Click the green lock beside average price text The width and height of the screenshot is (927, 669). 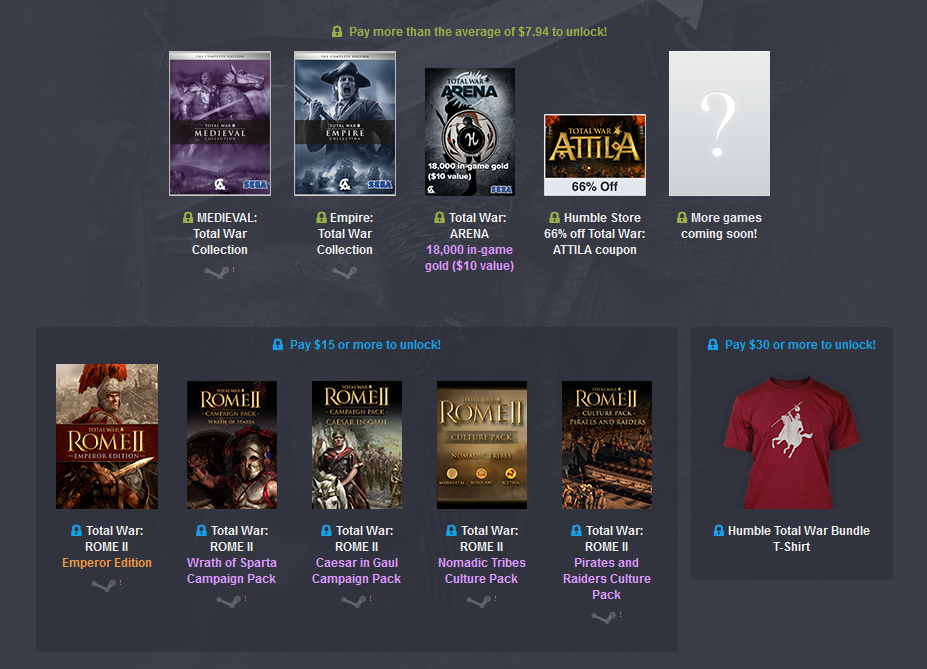337,31
